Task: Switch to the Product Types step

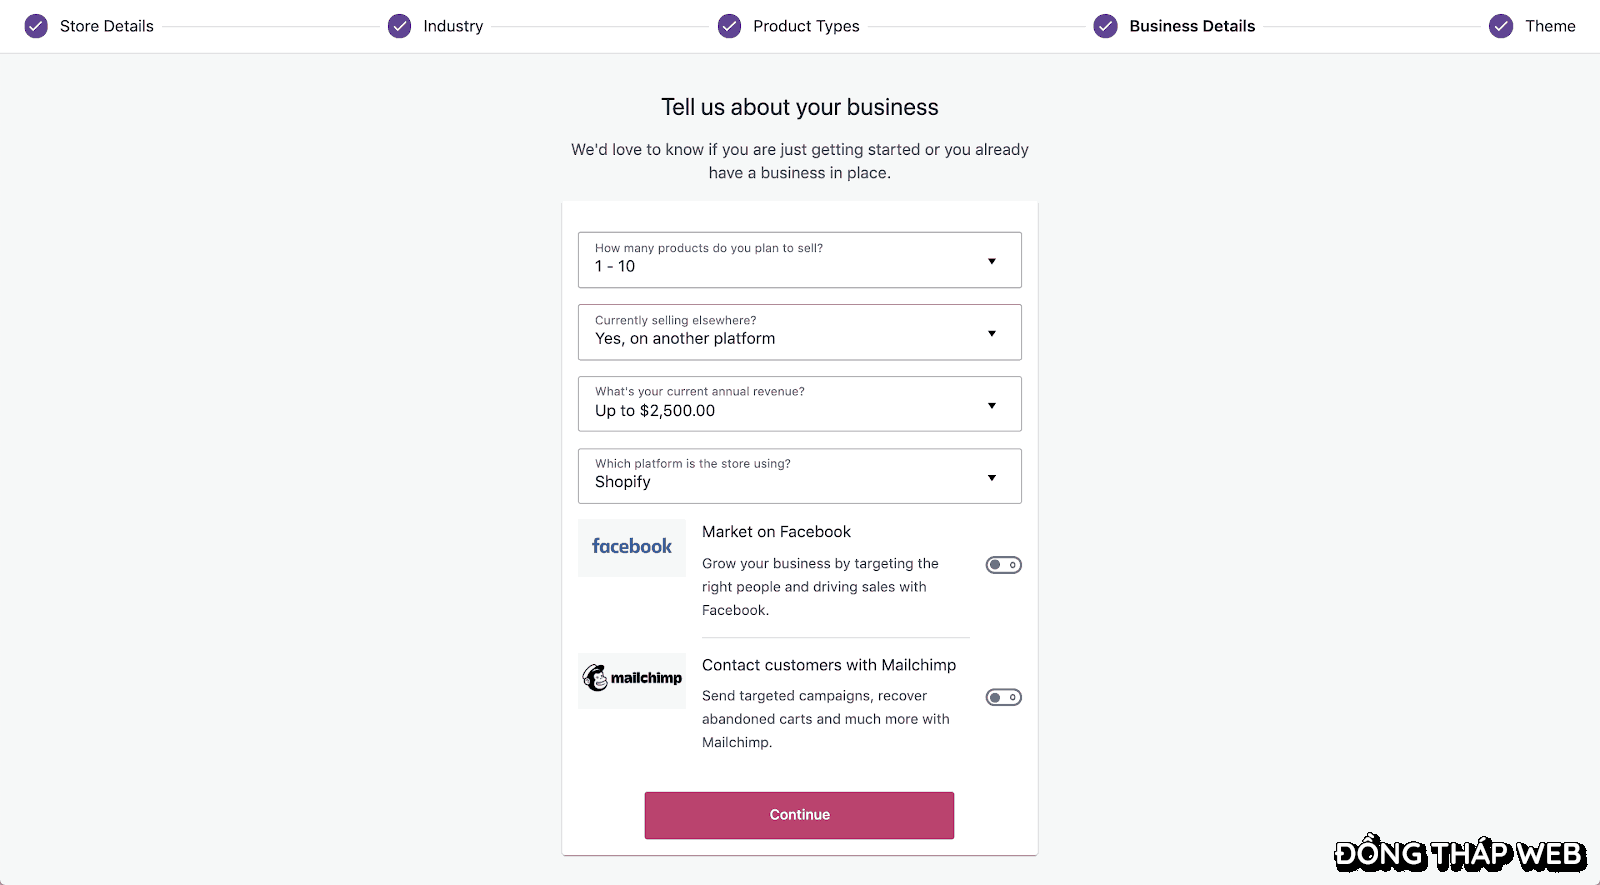Action: (x=806, y=26)
